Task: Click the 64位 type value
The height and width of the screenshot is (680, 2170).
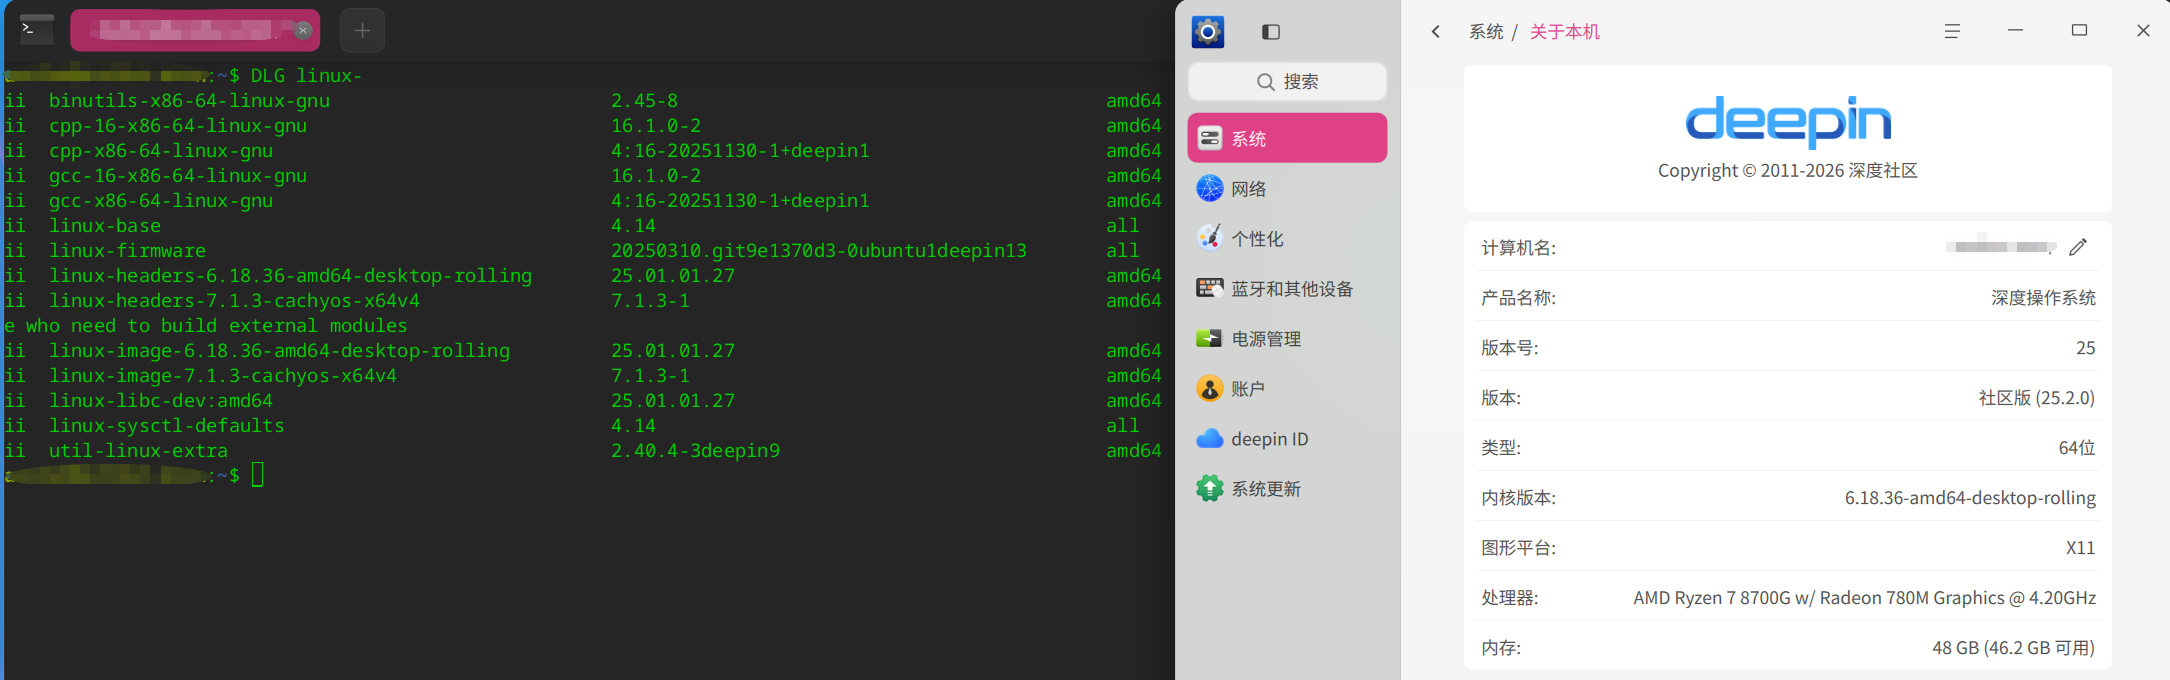Action: [2077, 448]
